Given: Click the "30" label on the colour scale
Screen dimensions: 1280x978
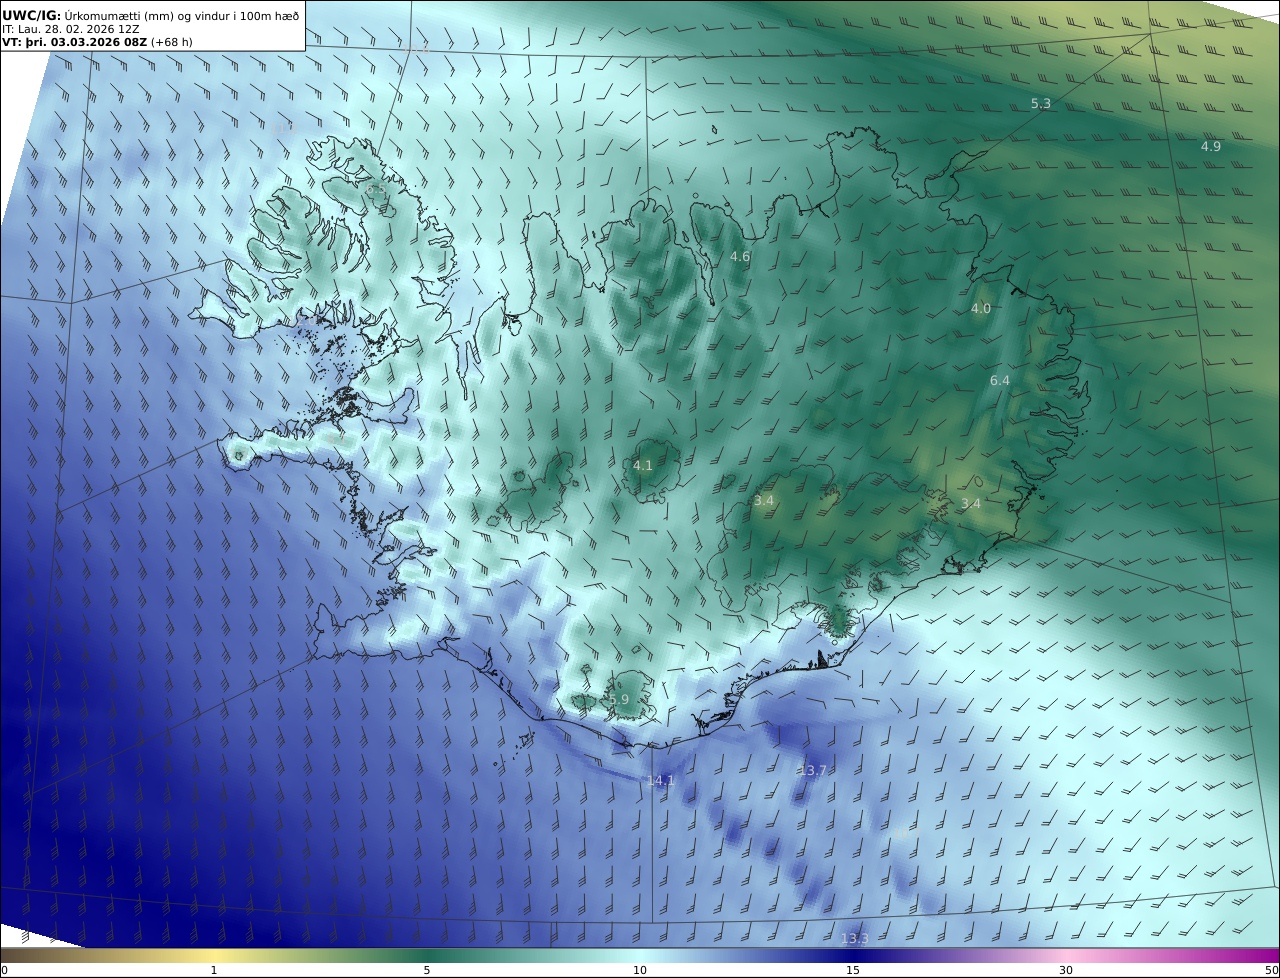Looking at the screenshot, I should (x=1066, y=971).
